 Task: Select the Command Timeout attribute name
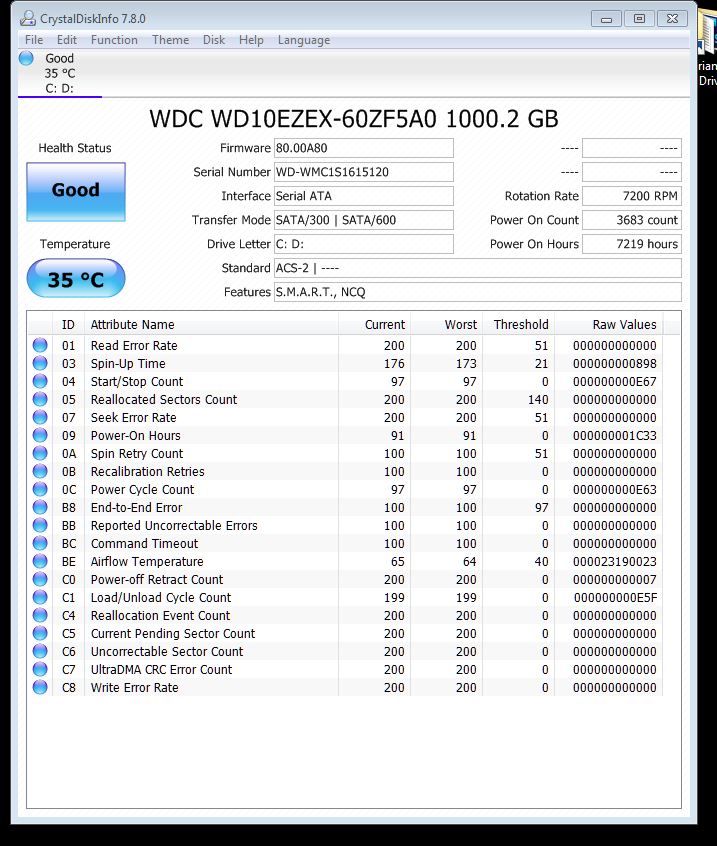(x=144, y=543)
